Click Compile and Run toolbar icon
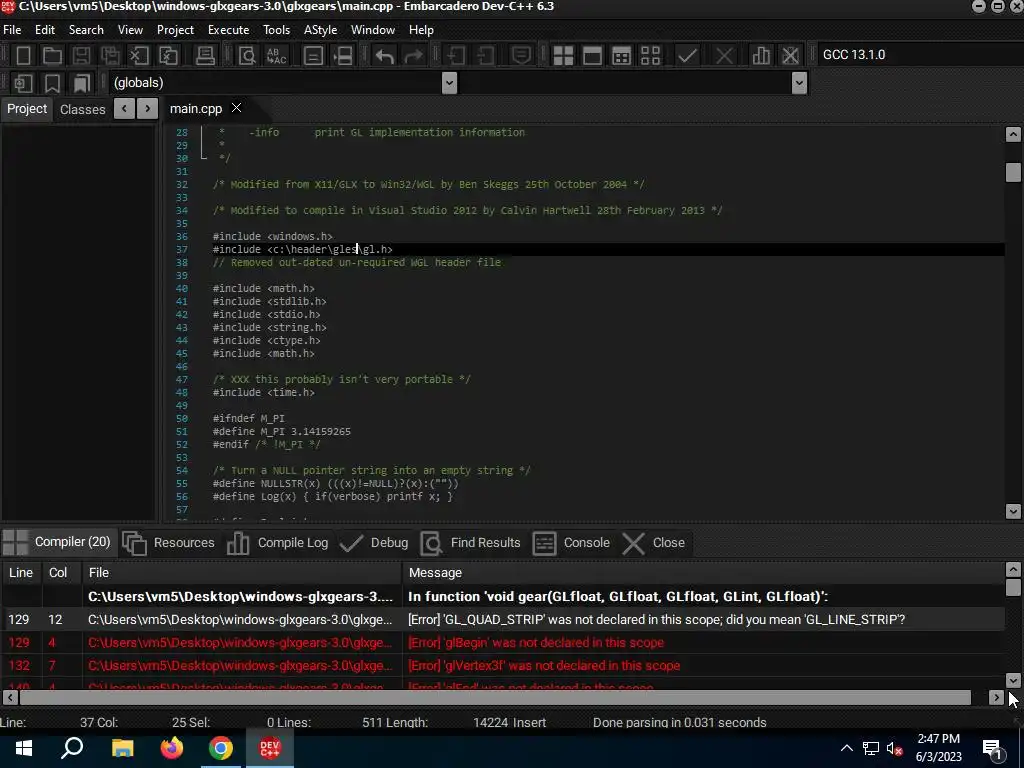 (621, 56)
